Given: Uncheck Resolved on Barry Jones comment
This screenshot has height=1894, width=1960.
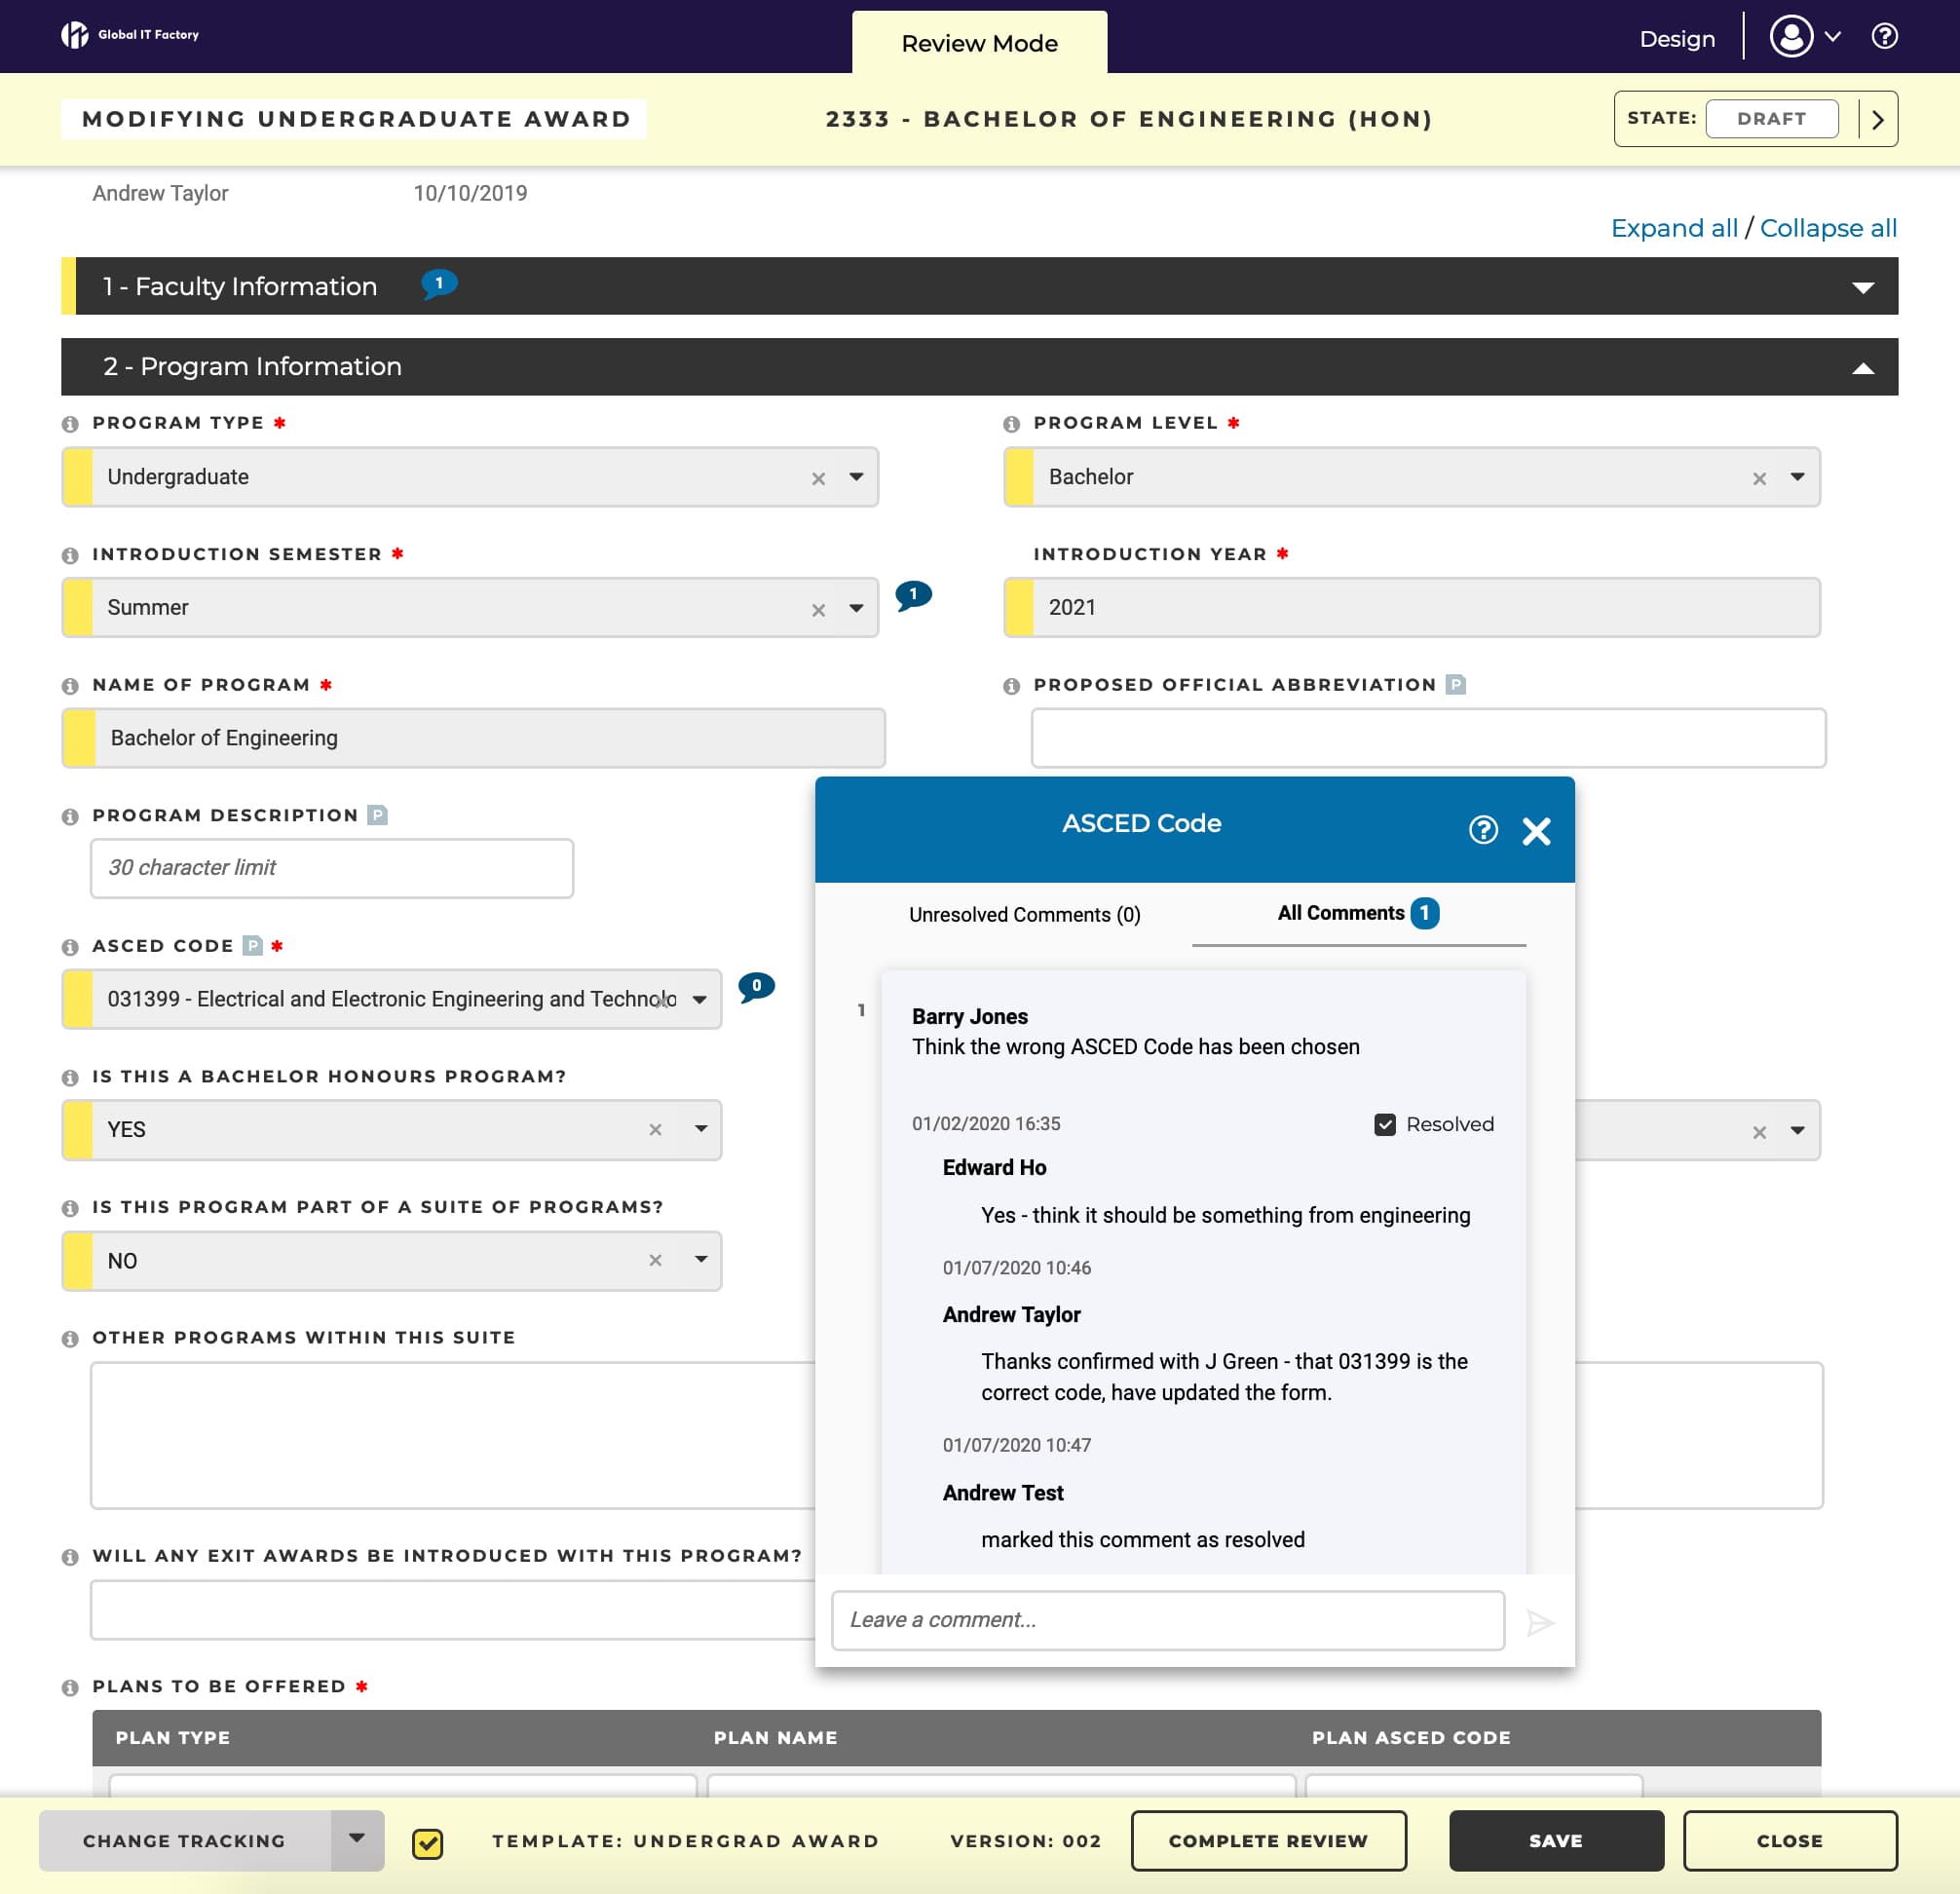Looking at the screenshot, I should 1385,1124.
